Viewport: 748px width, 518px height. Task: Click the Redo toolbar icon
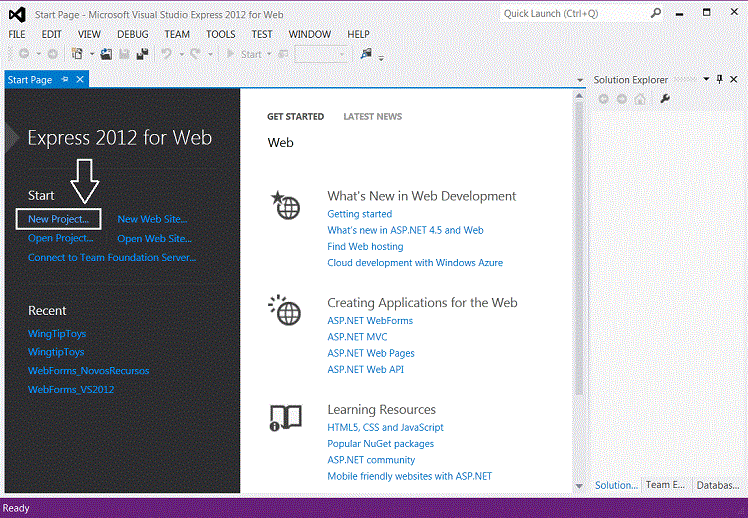click(x=195, y=54)
